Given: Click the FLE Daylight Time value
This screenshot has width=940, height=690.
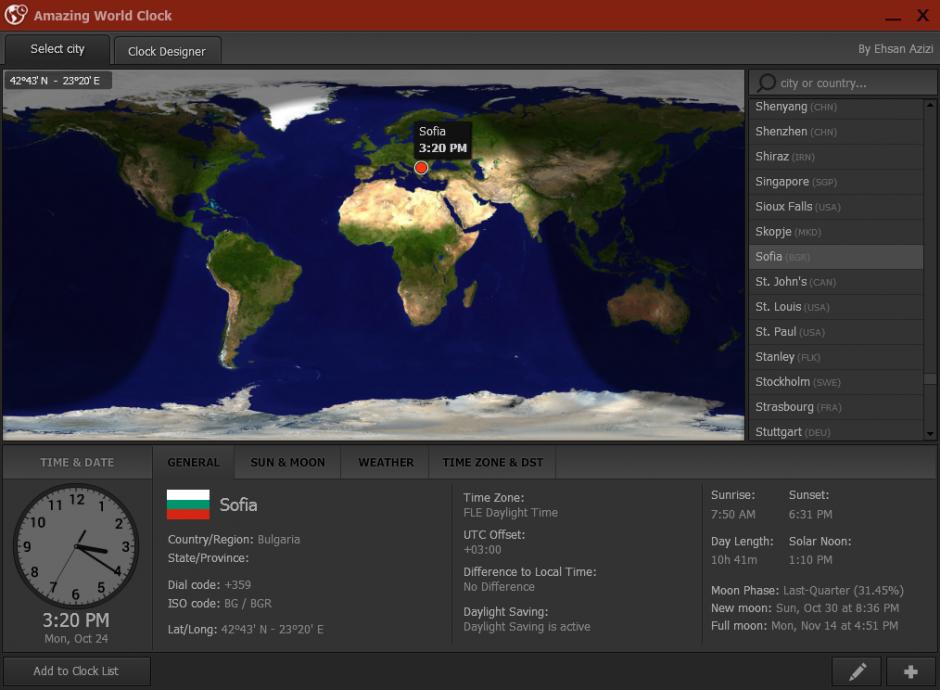Looking at the screenshot, I should (510, 513).
